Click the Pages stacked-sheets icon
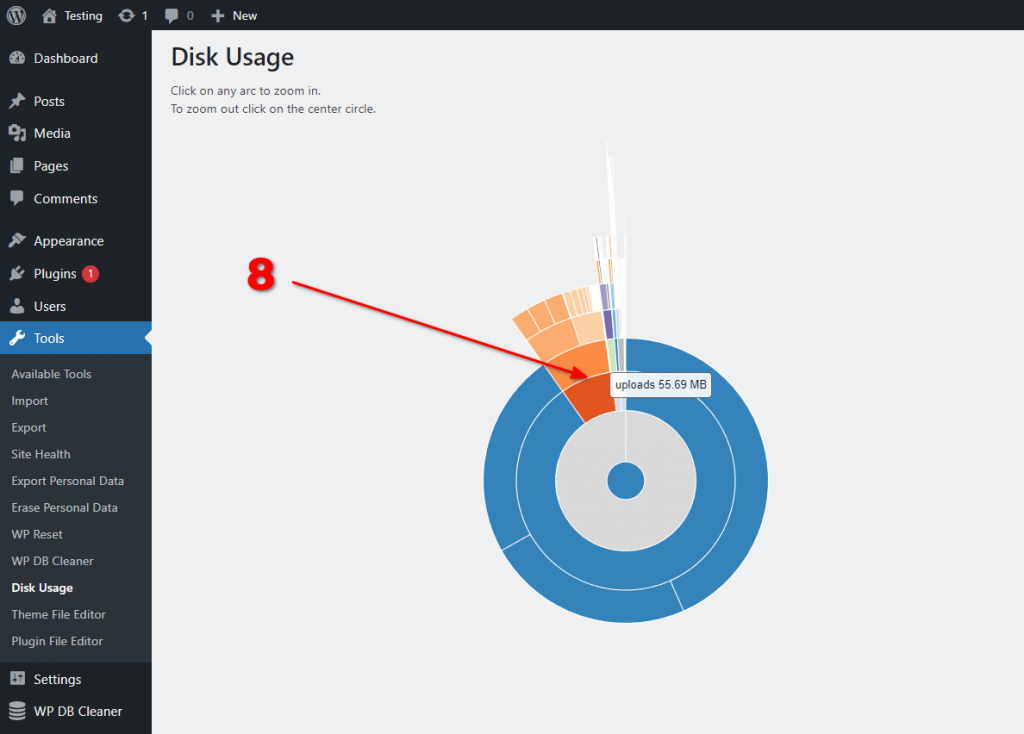Screen dimensions: 1024x734 [x=18, y=166]
